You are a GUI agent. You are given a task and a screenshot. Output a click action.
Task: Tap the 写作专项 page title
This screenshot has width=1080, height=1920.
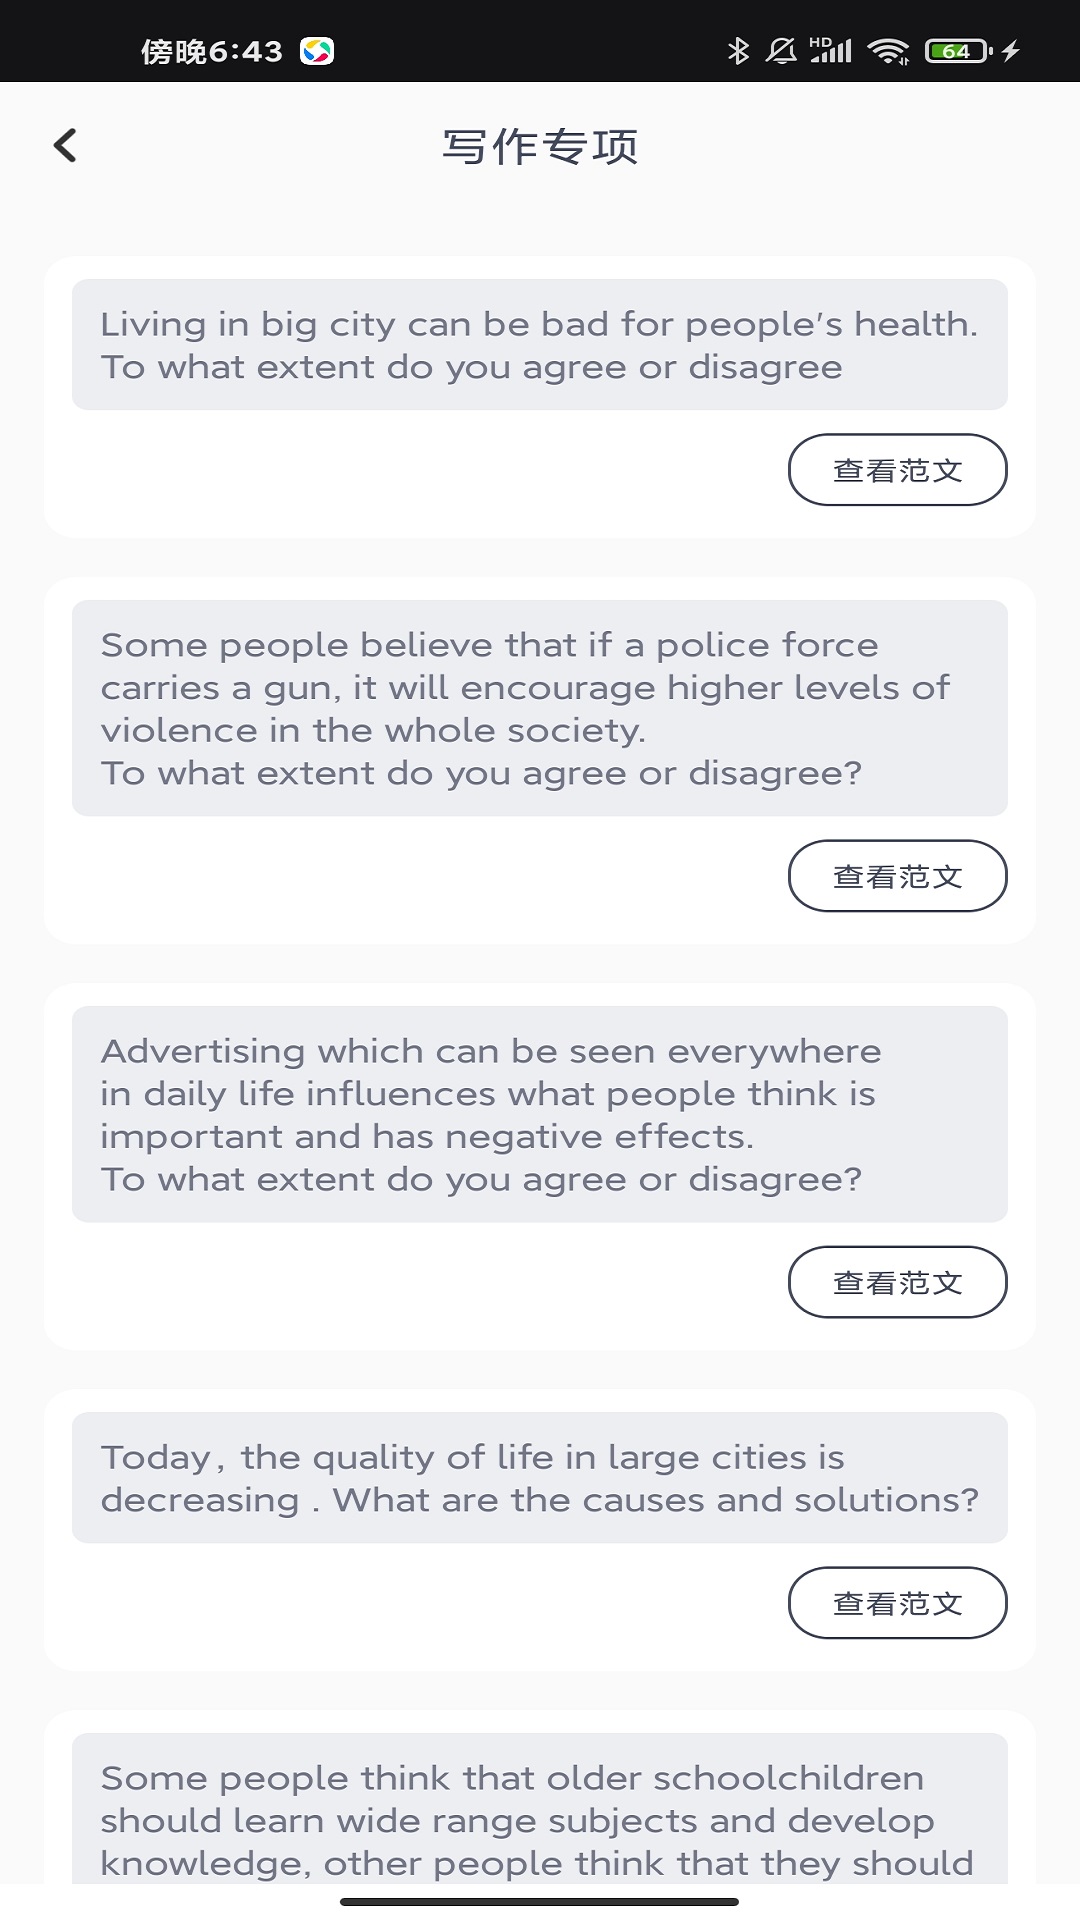[x=540, y=147]
